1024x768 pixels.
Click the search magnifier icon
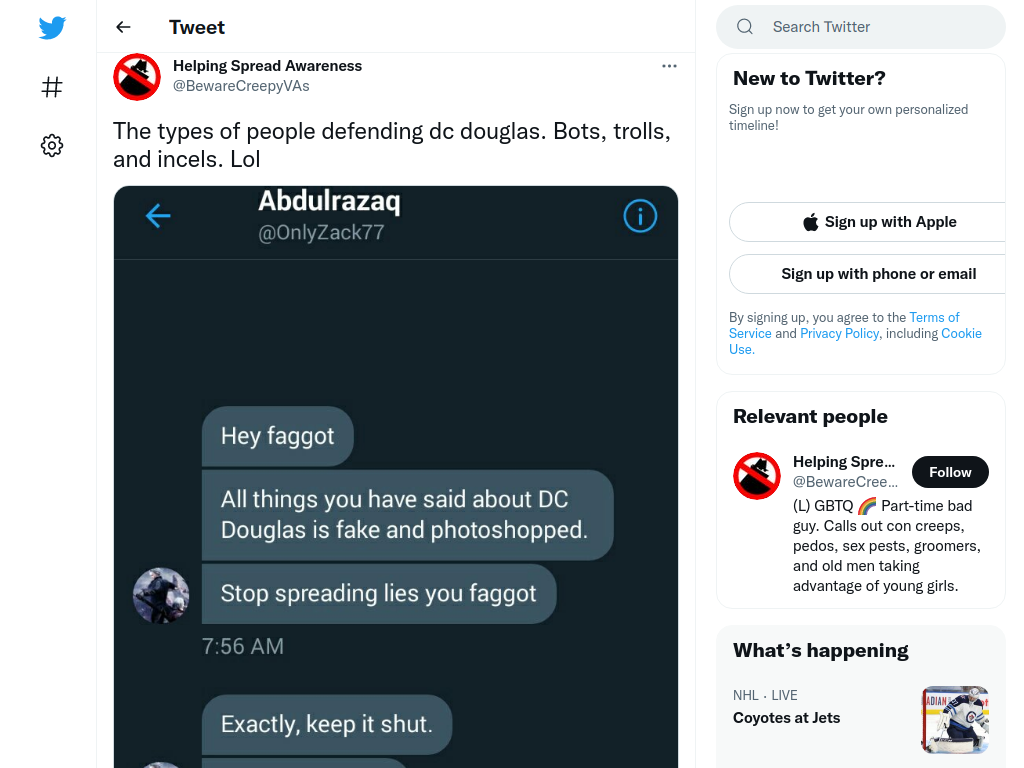pos(745,27)
